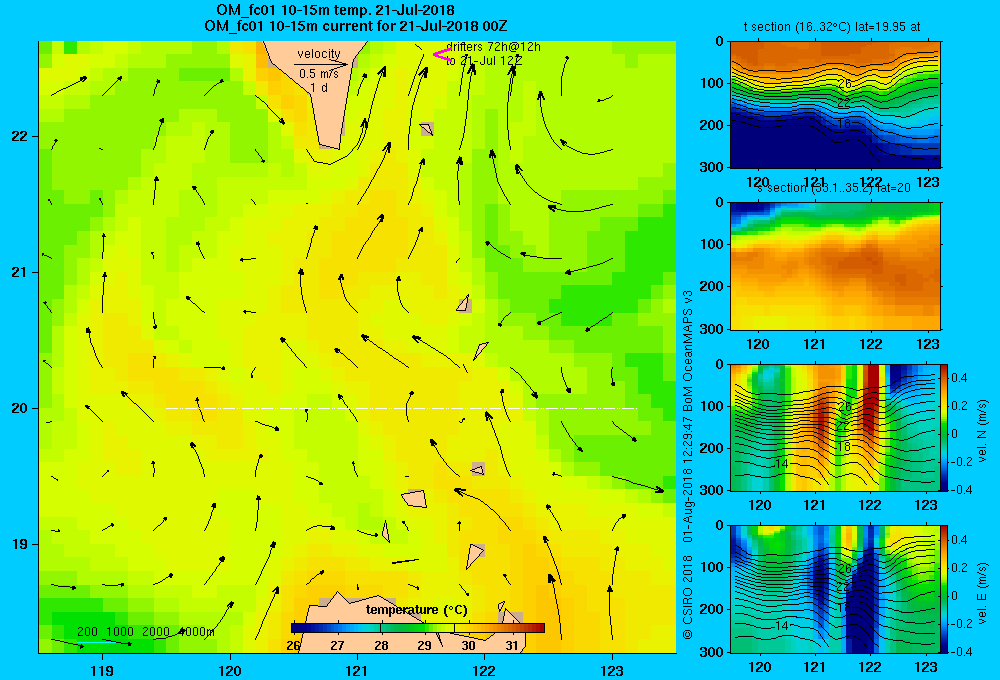The height and width of the screenshot is (680, 1000).
Task: Click latitude label '22' on main map axis
Action: [x=19, y=136]
